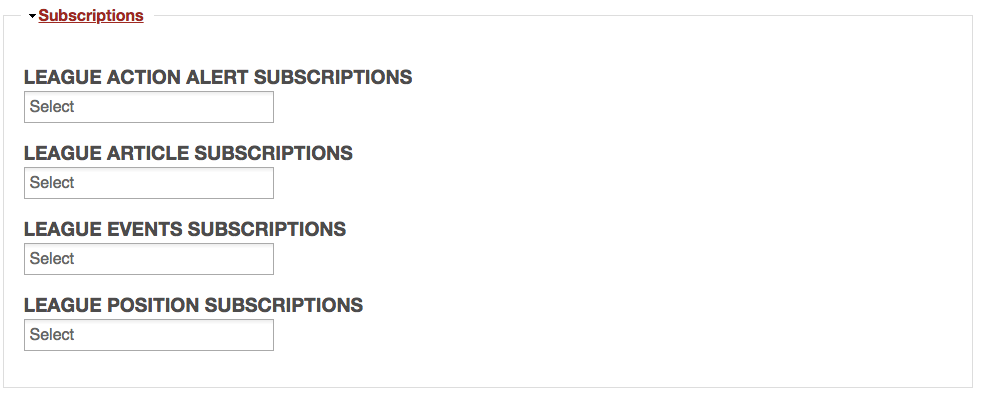Focus the first Select field in the Subscriptions section

pyautogui.click(x=149, y=107)
